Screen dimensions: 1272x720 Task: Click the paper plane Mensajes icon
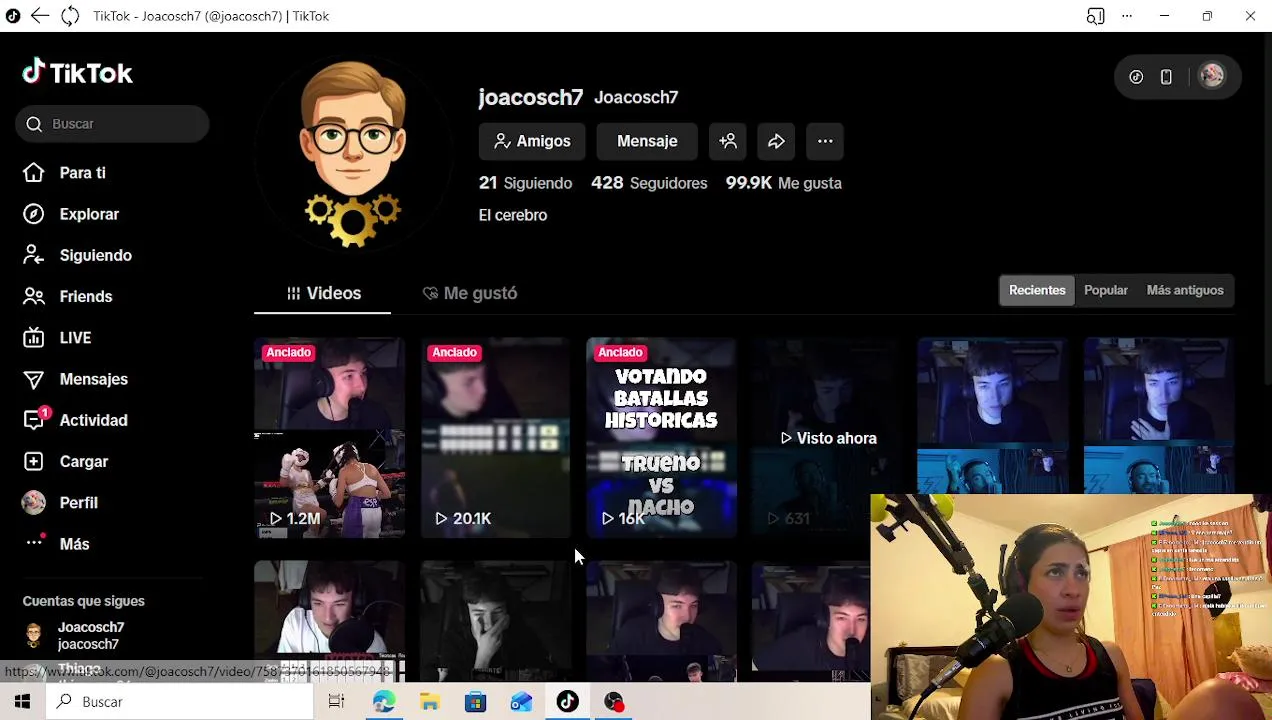coord(34,379)
